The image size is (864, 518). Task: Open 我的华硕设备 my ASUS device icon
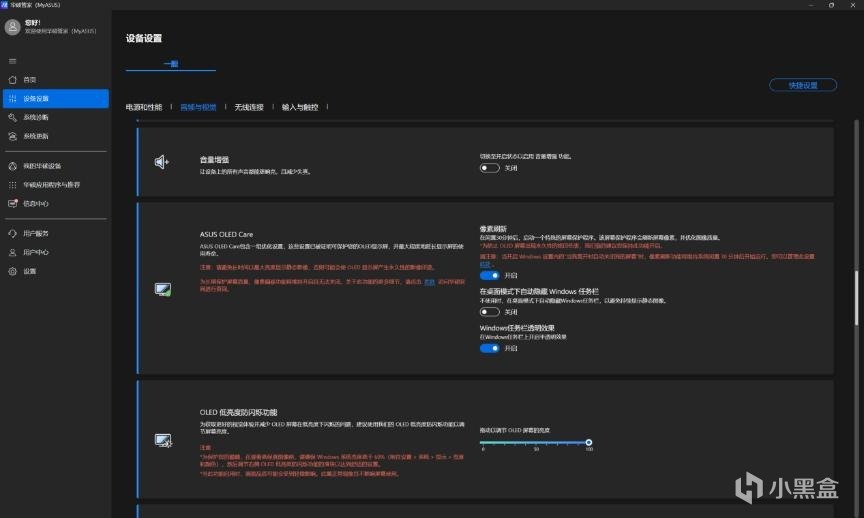pos(13,166)
